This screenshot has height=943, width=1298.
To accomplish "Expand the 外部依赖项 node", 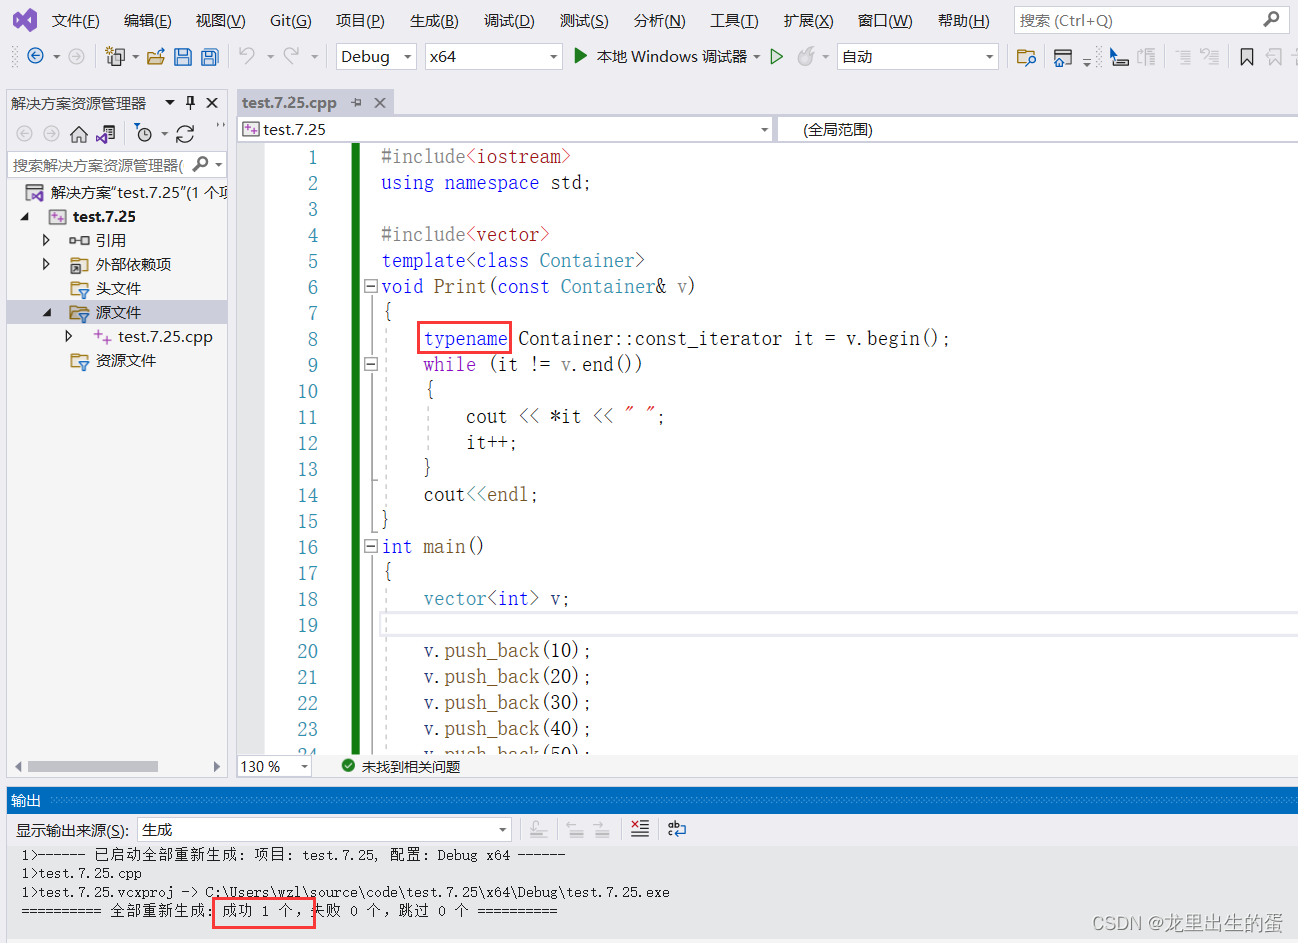I will click(46, 264).
